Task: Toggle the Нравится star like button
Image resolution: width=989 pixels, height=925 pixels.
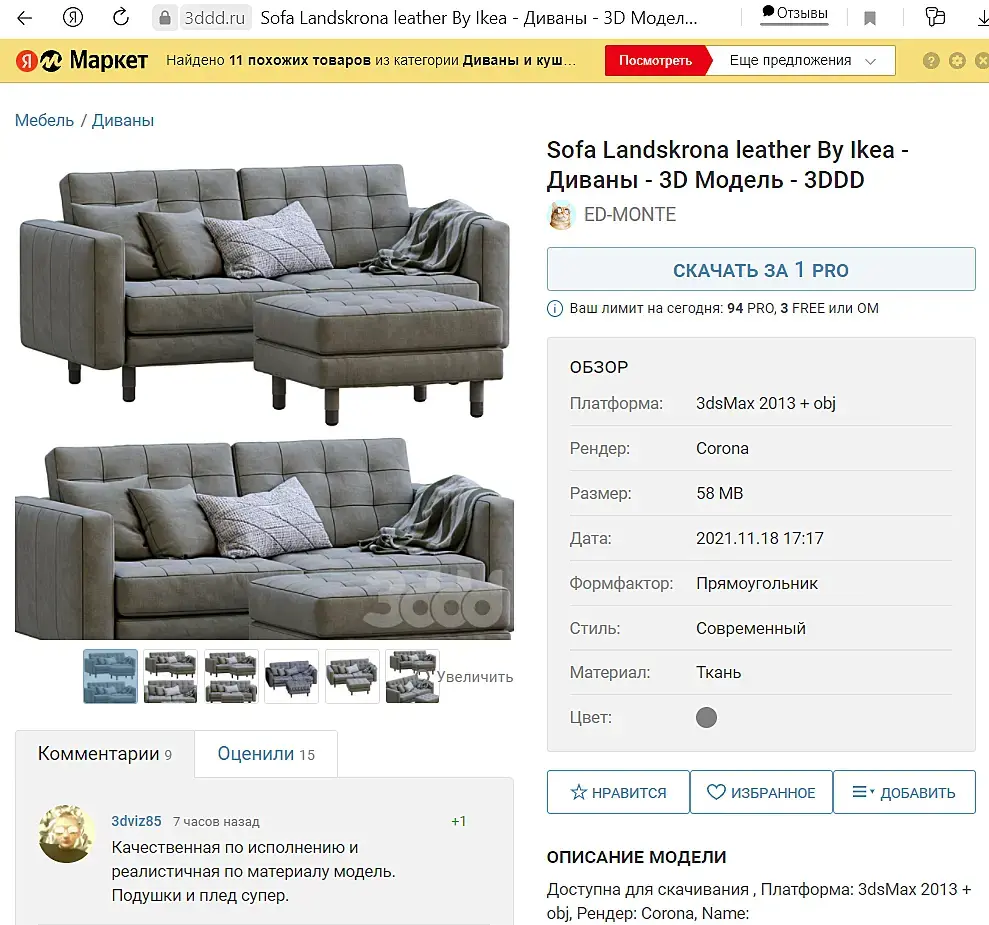Action: (x=618, y=792)
